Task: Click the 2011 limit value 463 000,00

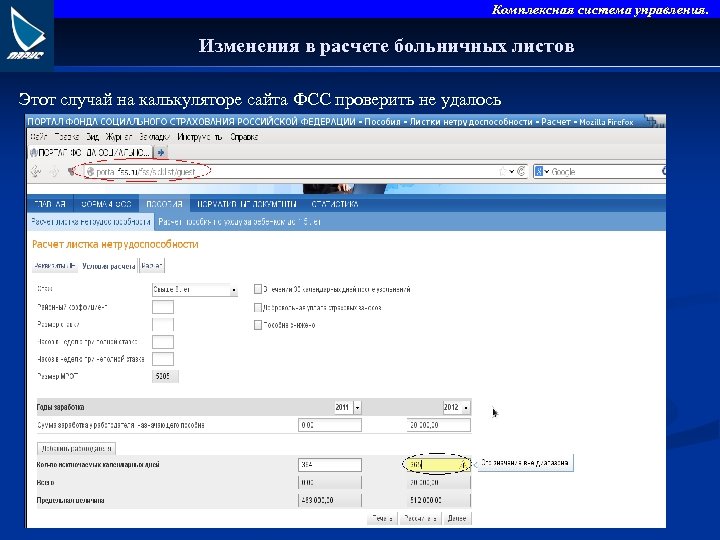Action: 330,500
